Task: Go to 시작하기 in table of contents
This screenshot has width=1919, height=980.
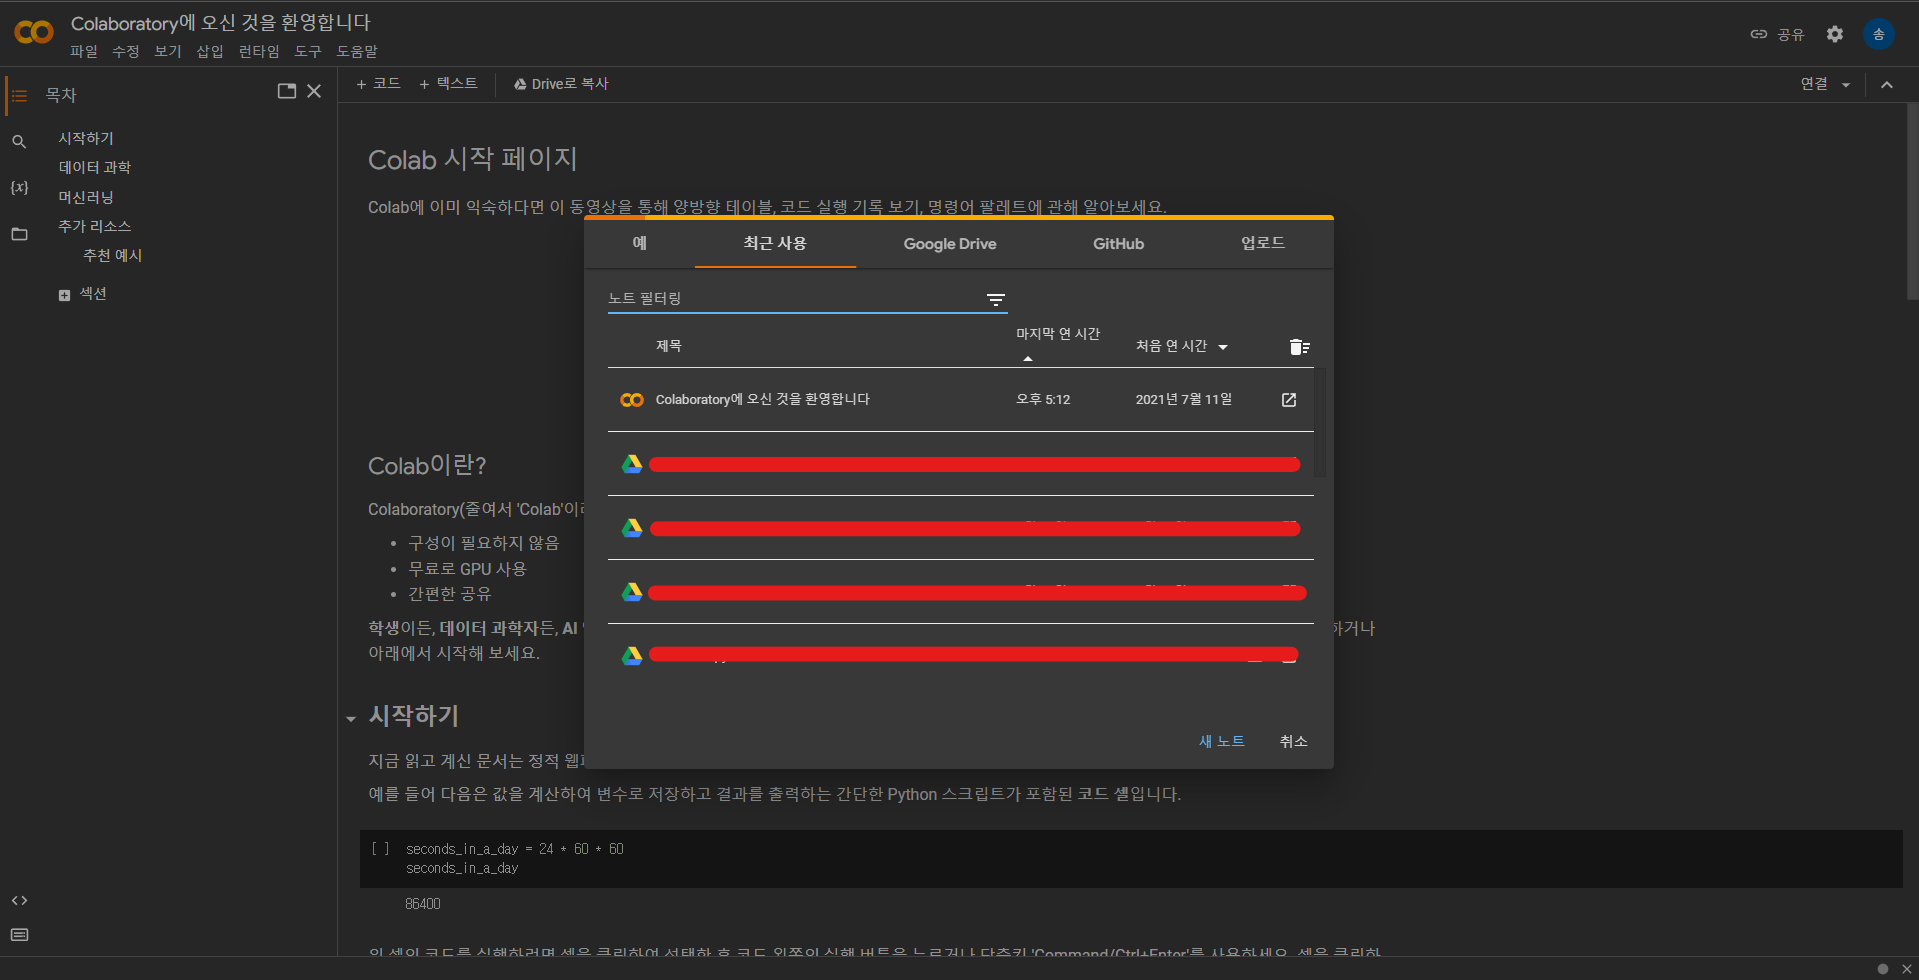Action: click(x=86, y=138)
